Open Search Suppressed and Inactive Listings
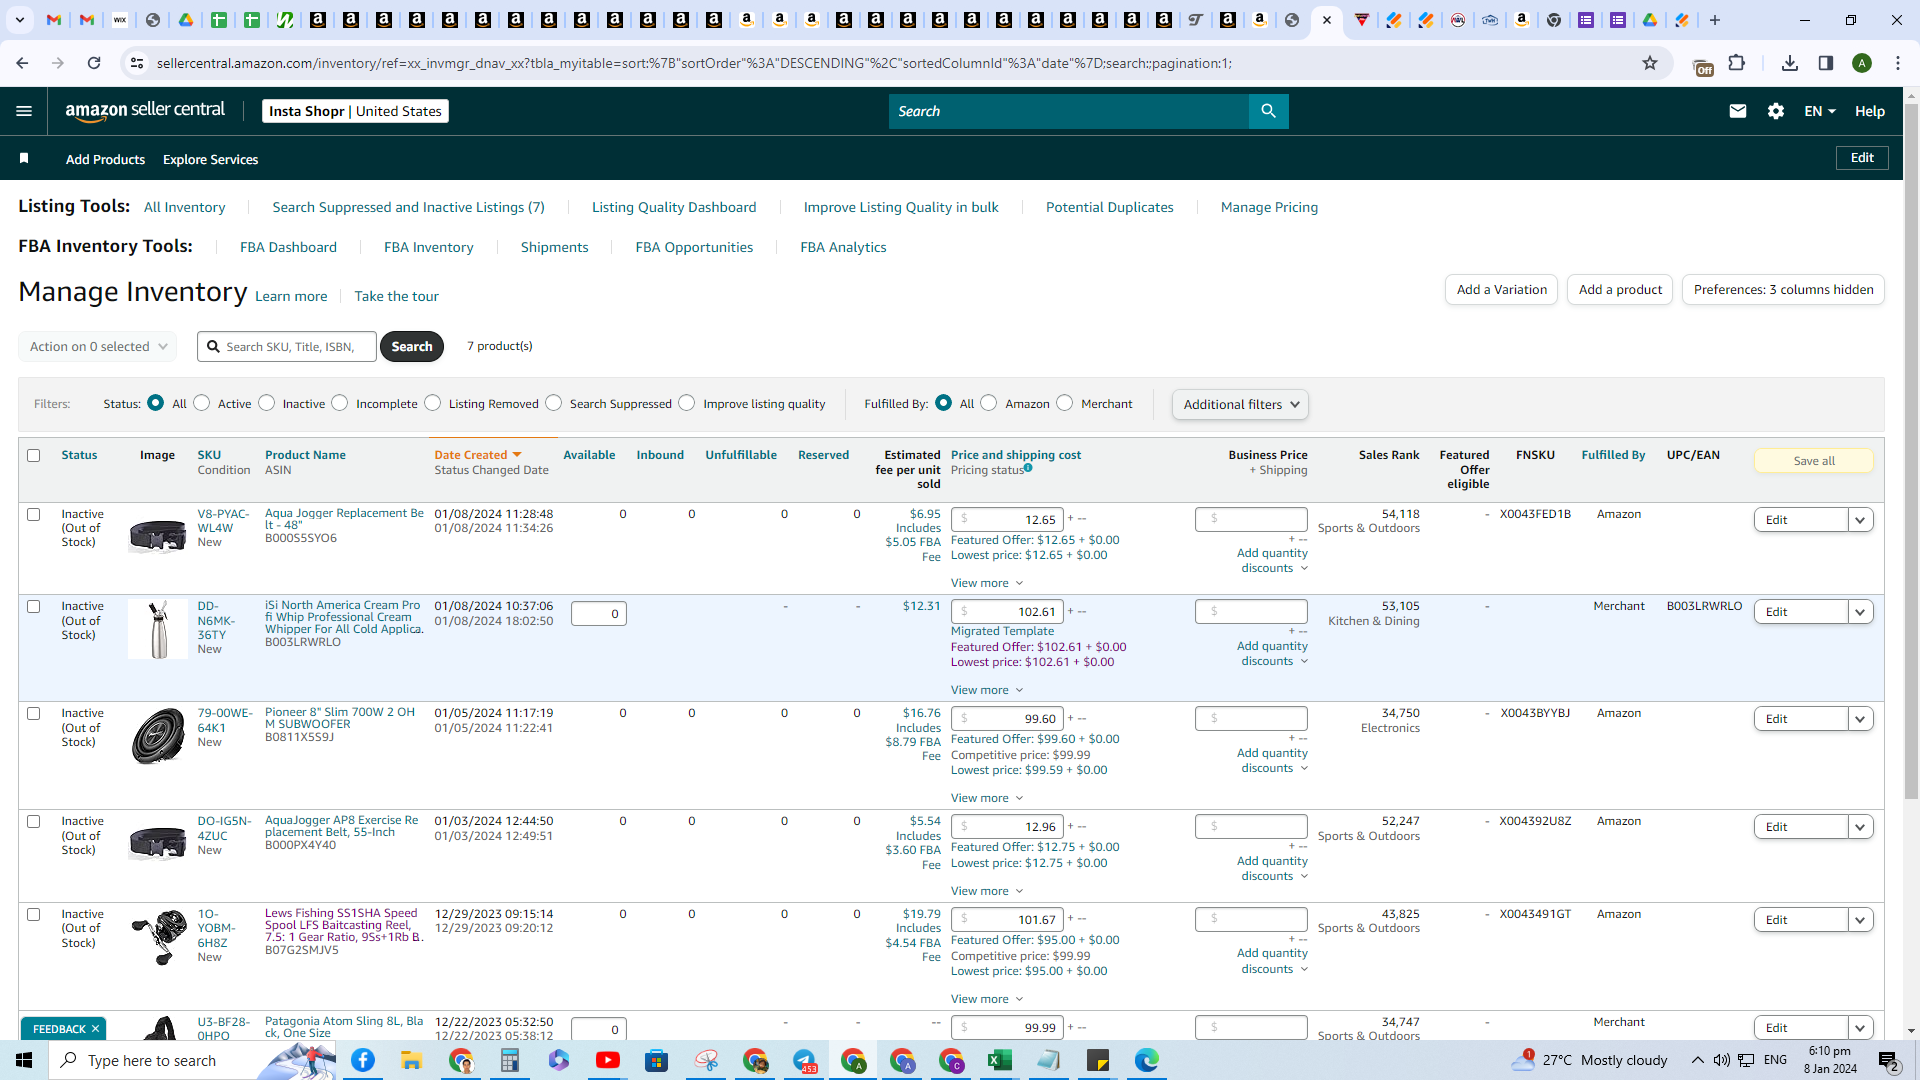 pyautogui.click(x=409, y=207)
